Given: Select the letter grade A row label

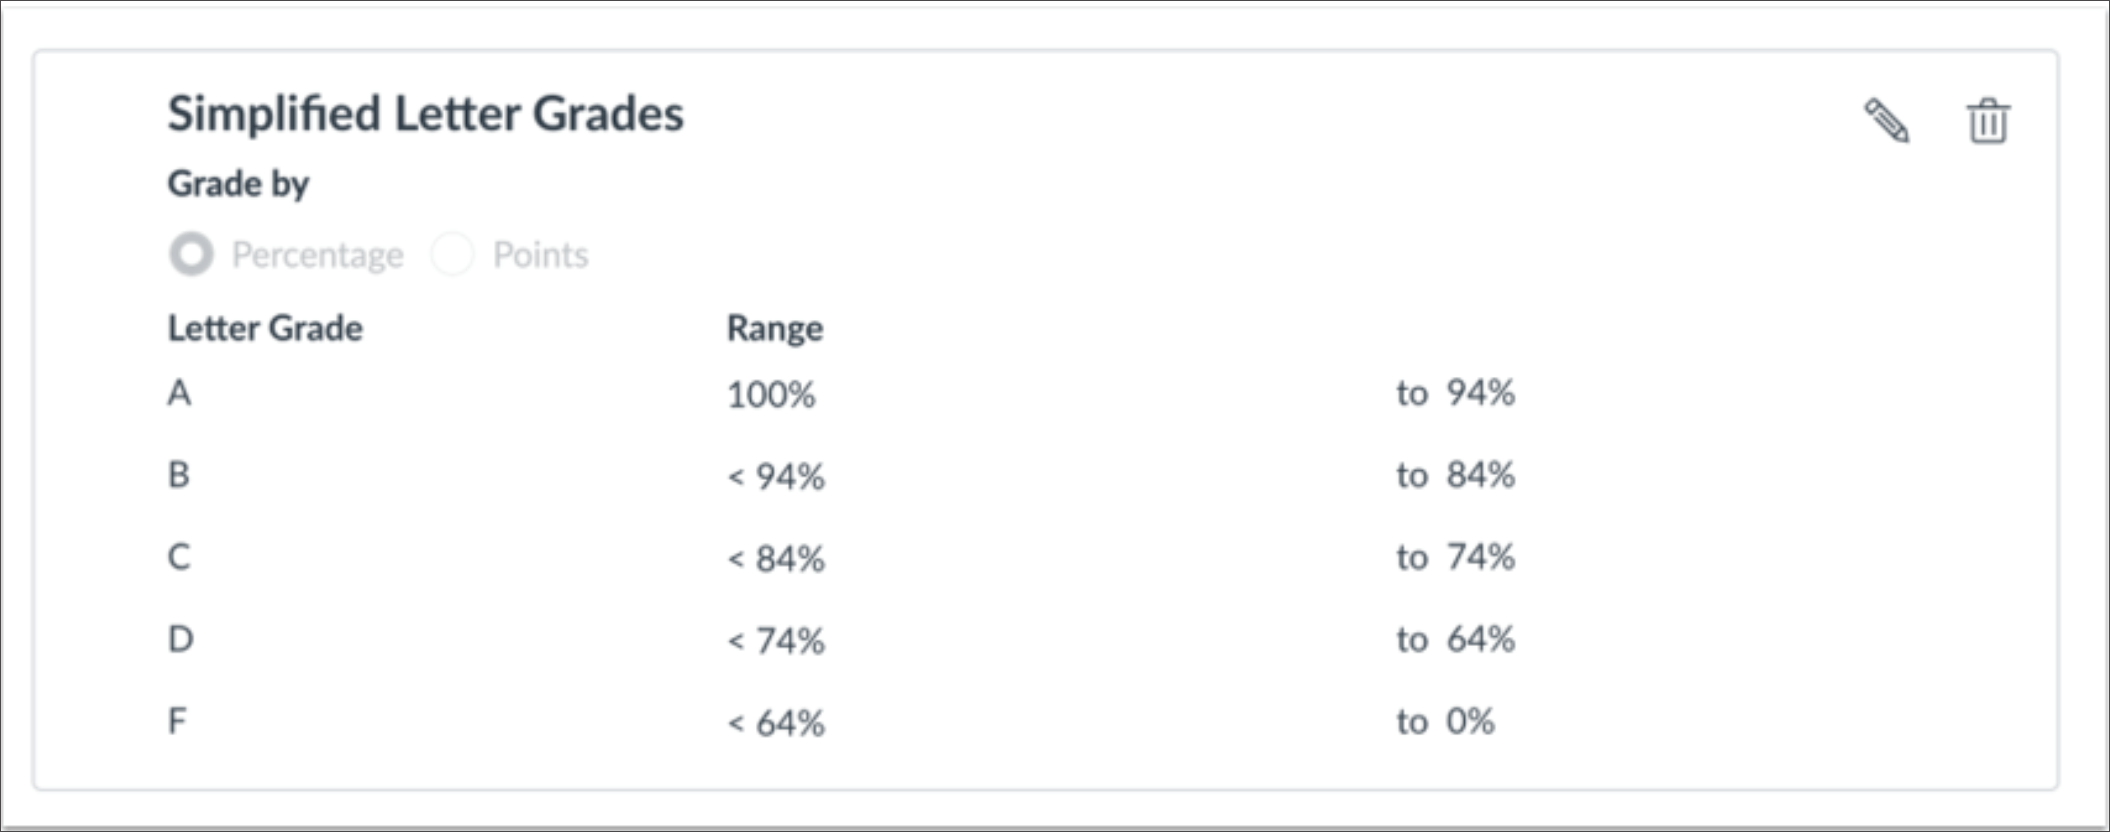Looking at the screenshot, I should click(x=179, y=393).
